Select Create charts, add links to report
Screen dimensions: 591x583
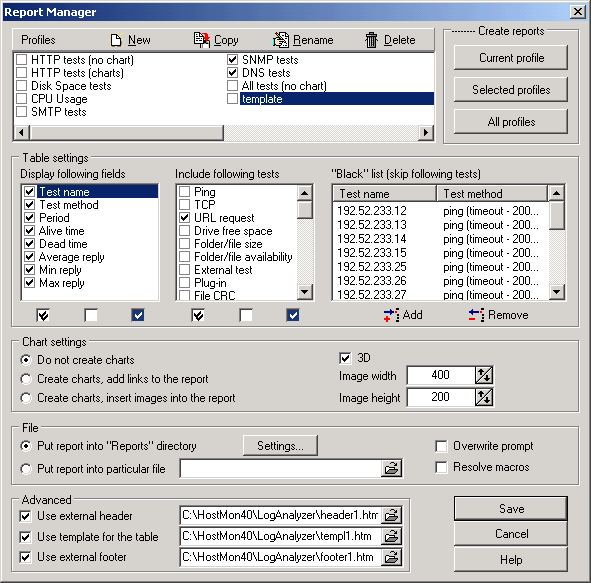26,379
